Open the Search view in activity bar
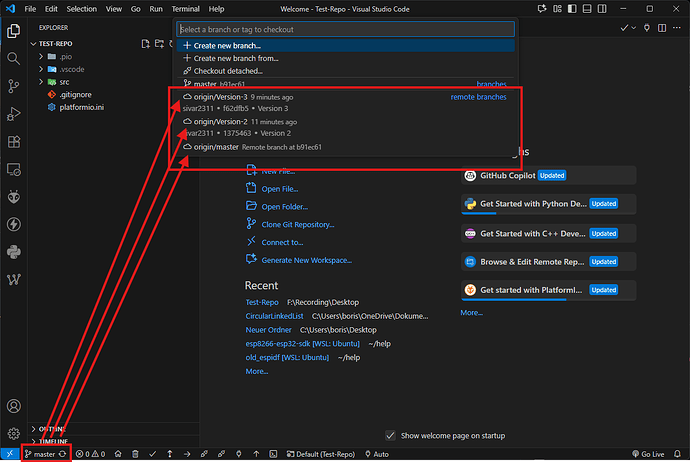 click(x=14, y=58)
